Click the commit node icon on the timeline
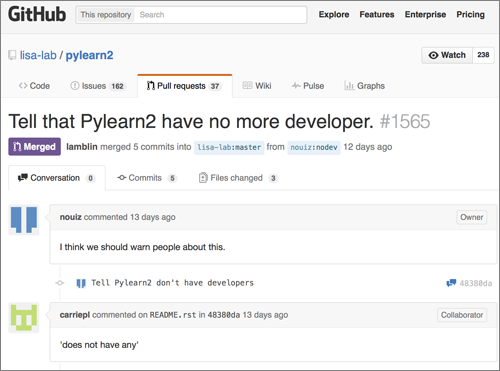The width and height of the screenshot is (500, 371). coord(60,283)
